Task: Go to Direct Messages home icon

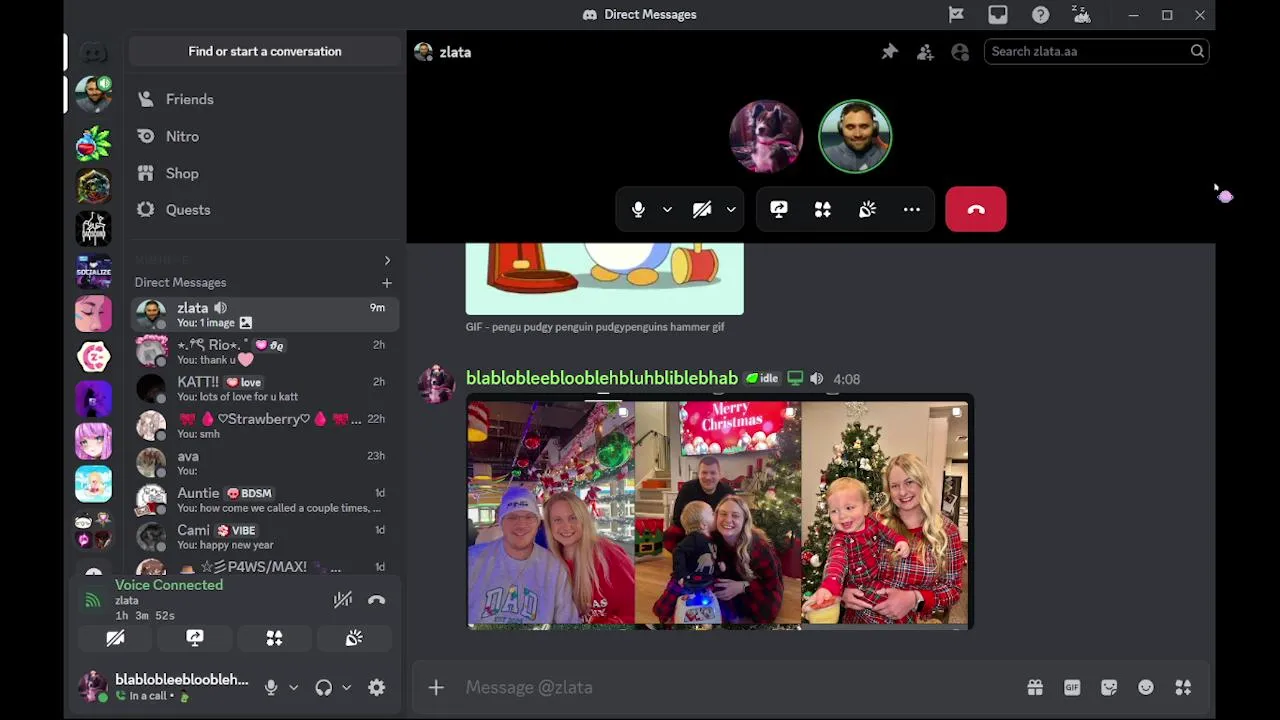Action: (93, 52)
